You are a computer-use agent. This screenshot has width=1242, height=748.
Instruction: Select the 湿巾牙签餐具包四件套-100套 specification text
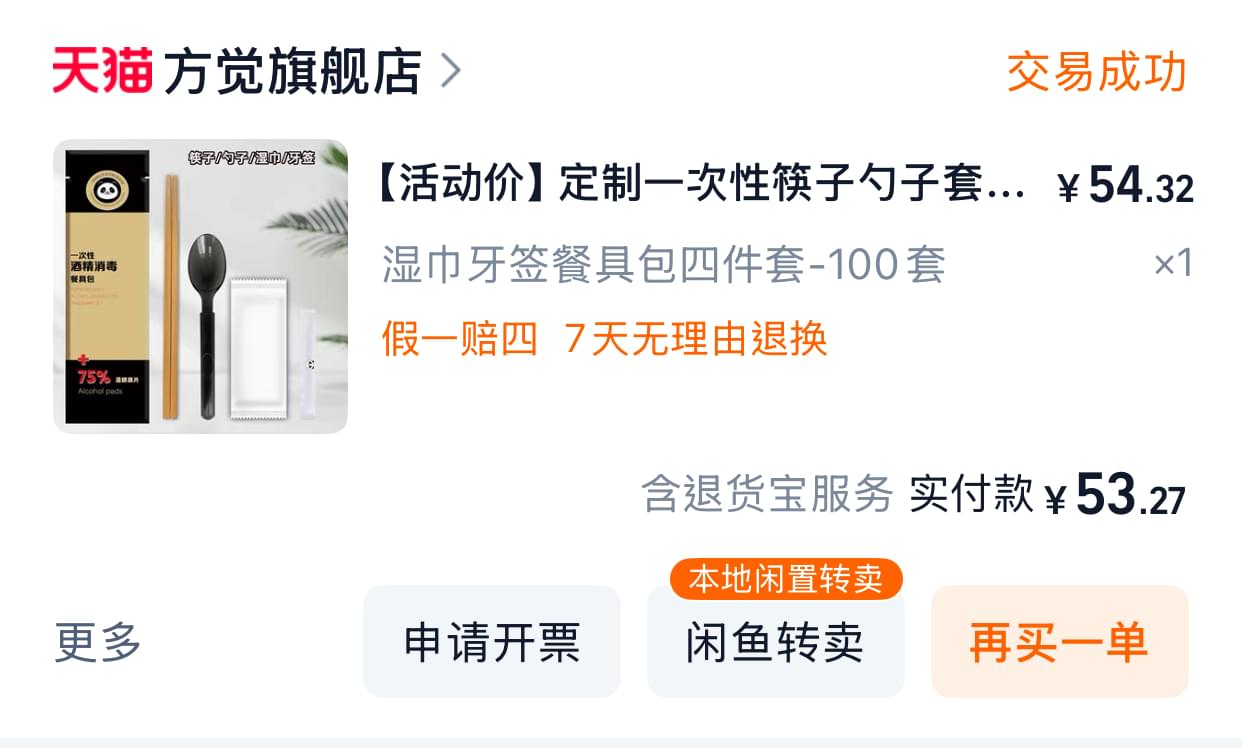click(664, 265)
